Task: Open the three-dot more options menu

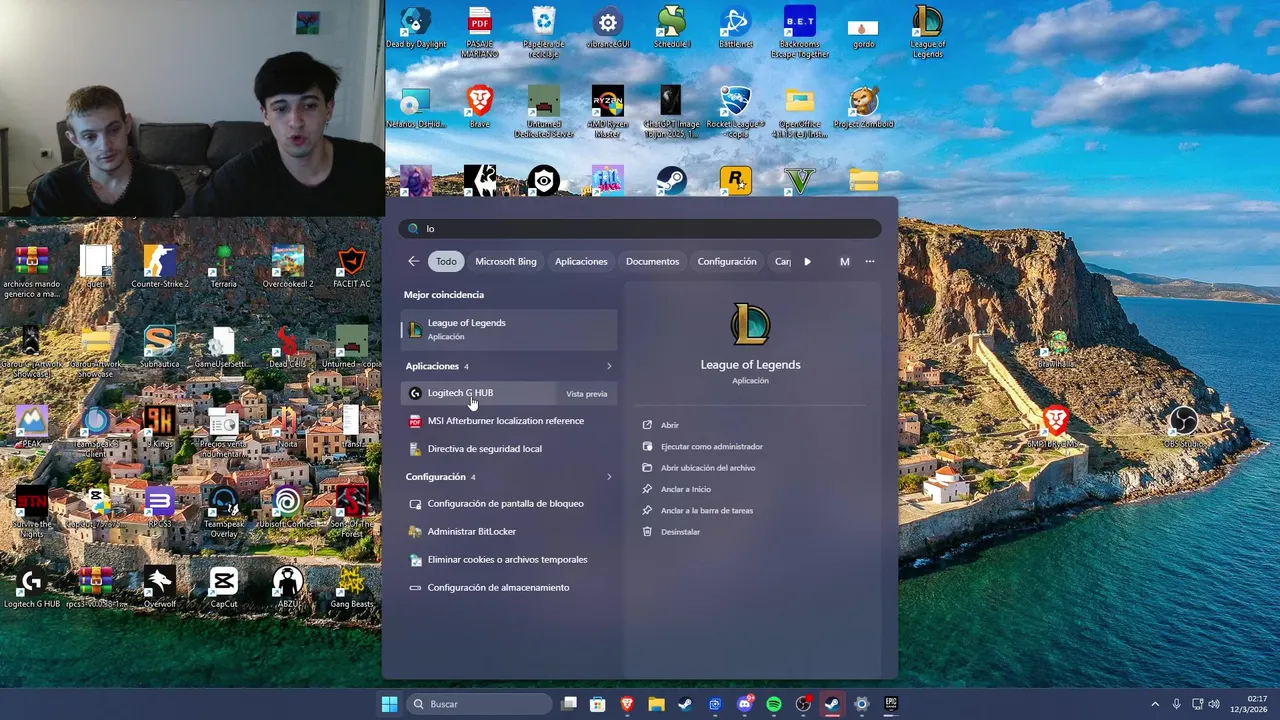Action: [x=869, y=262]
